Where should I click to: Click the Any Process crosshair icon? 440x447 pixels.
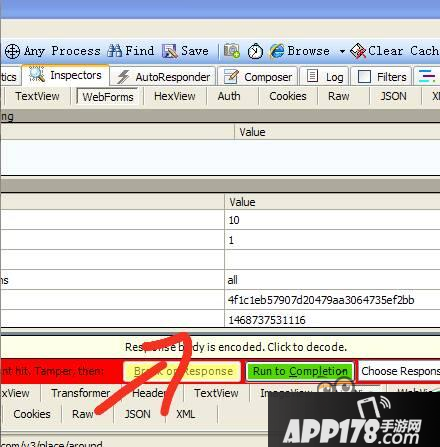pos(13,52)
